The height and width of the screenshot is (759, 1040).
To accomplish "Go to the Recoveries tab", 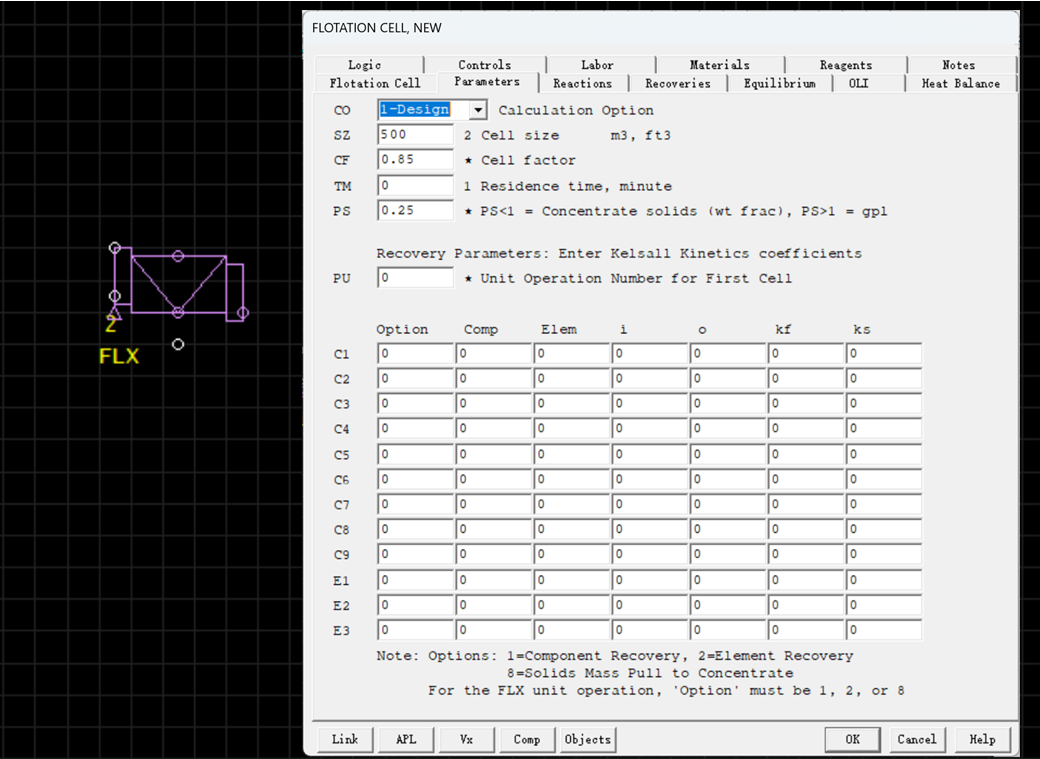I will click(x=678, y=83).
